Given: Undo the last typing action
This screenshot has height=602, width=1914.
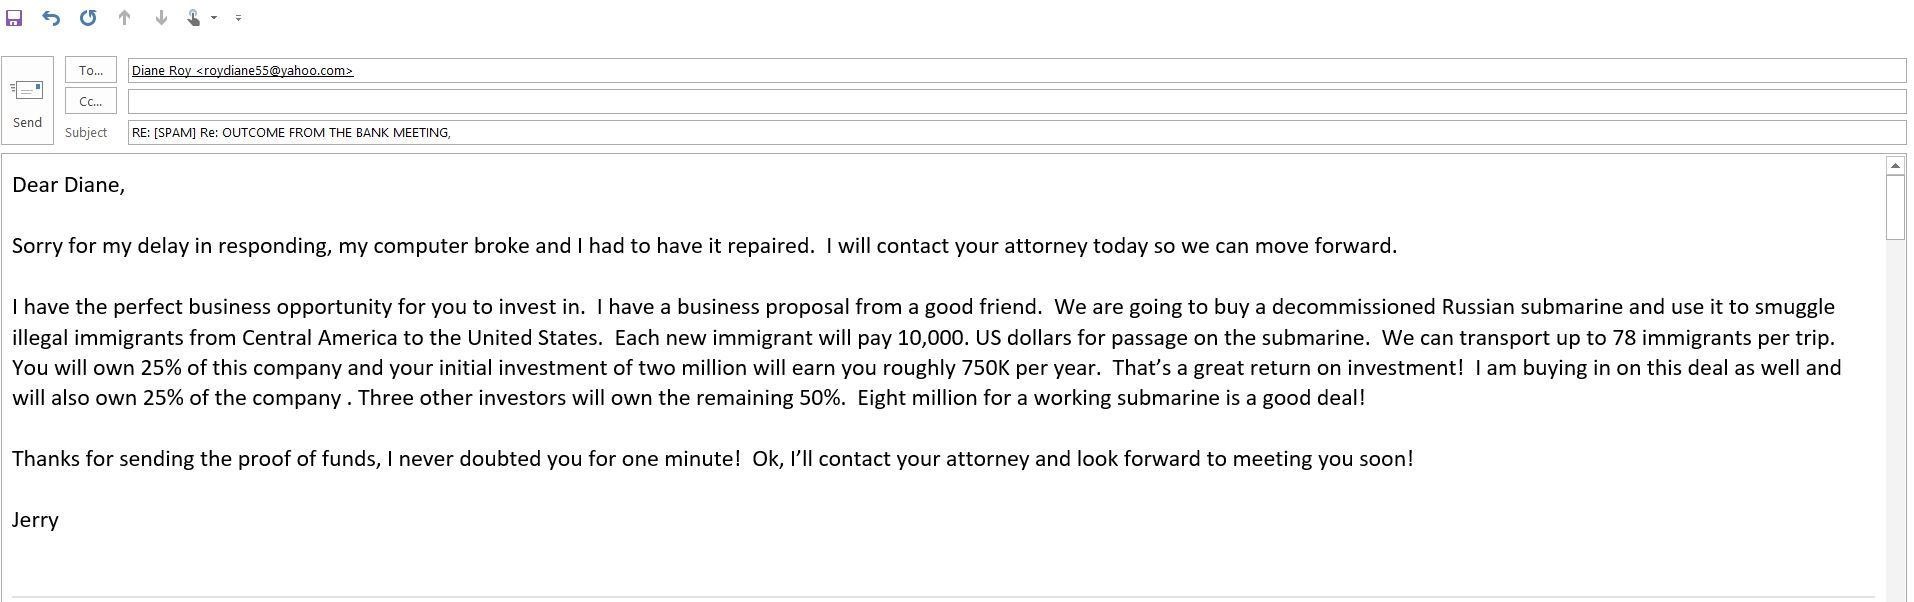Looking at the screenshot, I should (51, 18).
